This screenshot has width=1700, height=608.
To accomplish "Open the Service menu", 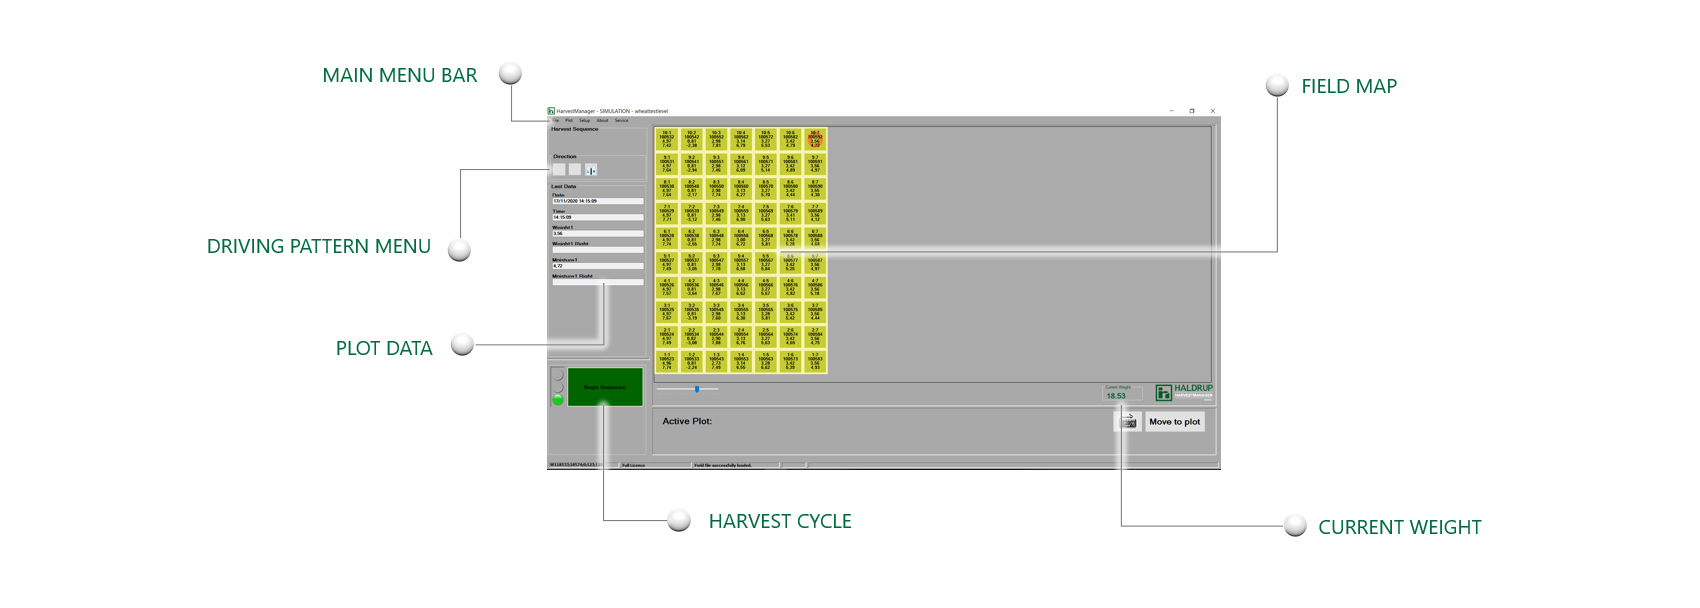I will (621, 121).
